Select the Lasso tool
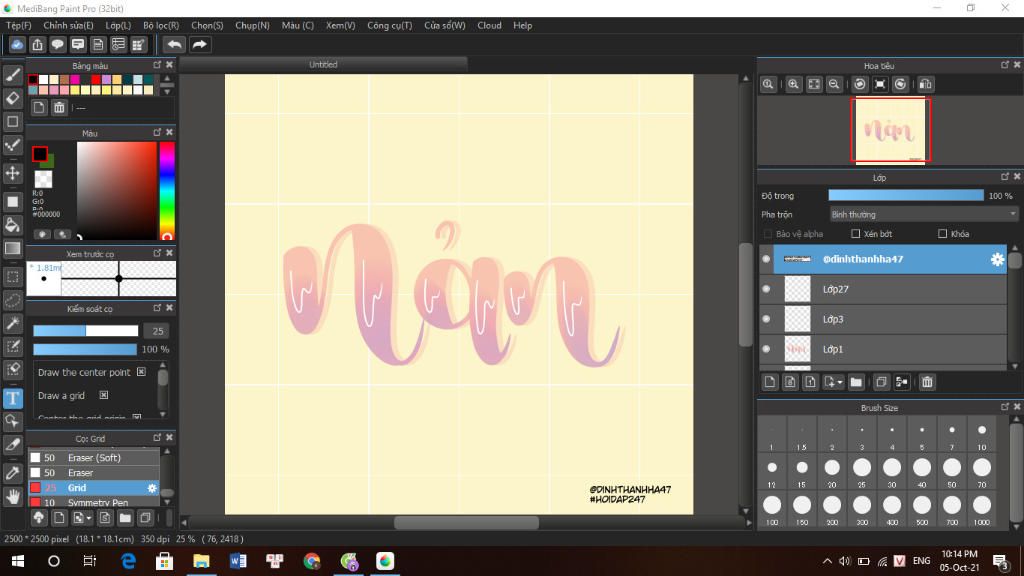Viewport: 1024px width, 576px height. pyautogui.click(x=12, y=300)
